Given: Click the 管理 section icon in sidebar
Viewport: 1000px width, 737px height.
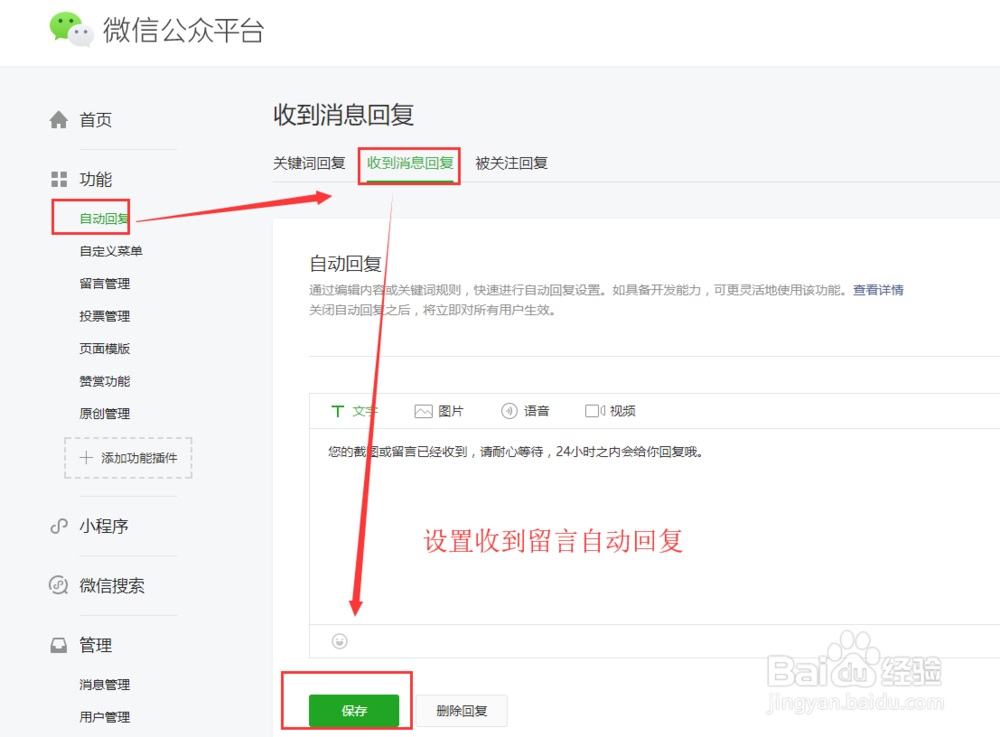Looking at the screenshot, I should [58, 645].
